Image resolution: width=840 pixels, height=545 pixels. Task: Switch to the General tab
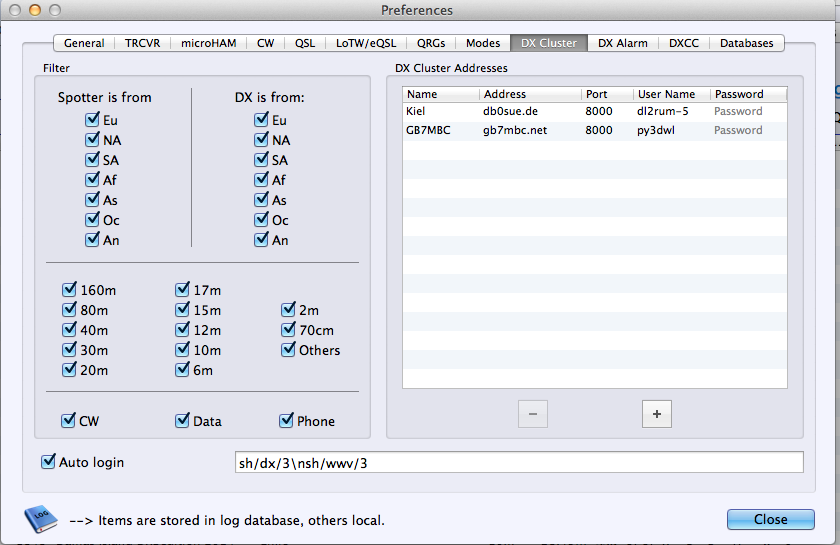coord(84,43)
